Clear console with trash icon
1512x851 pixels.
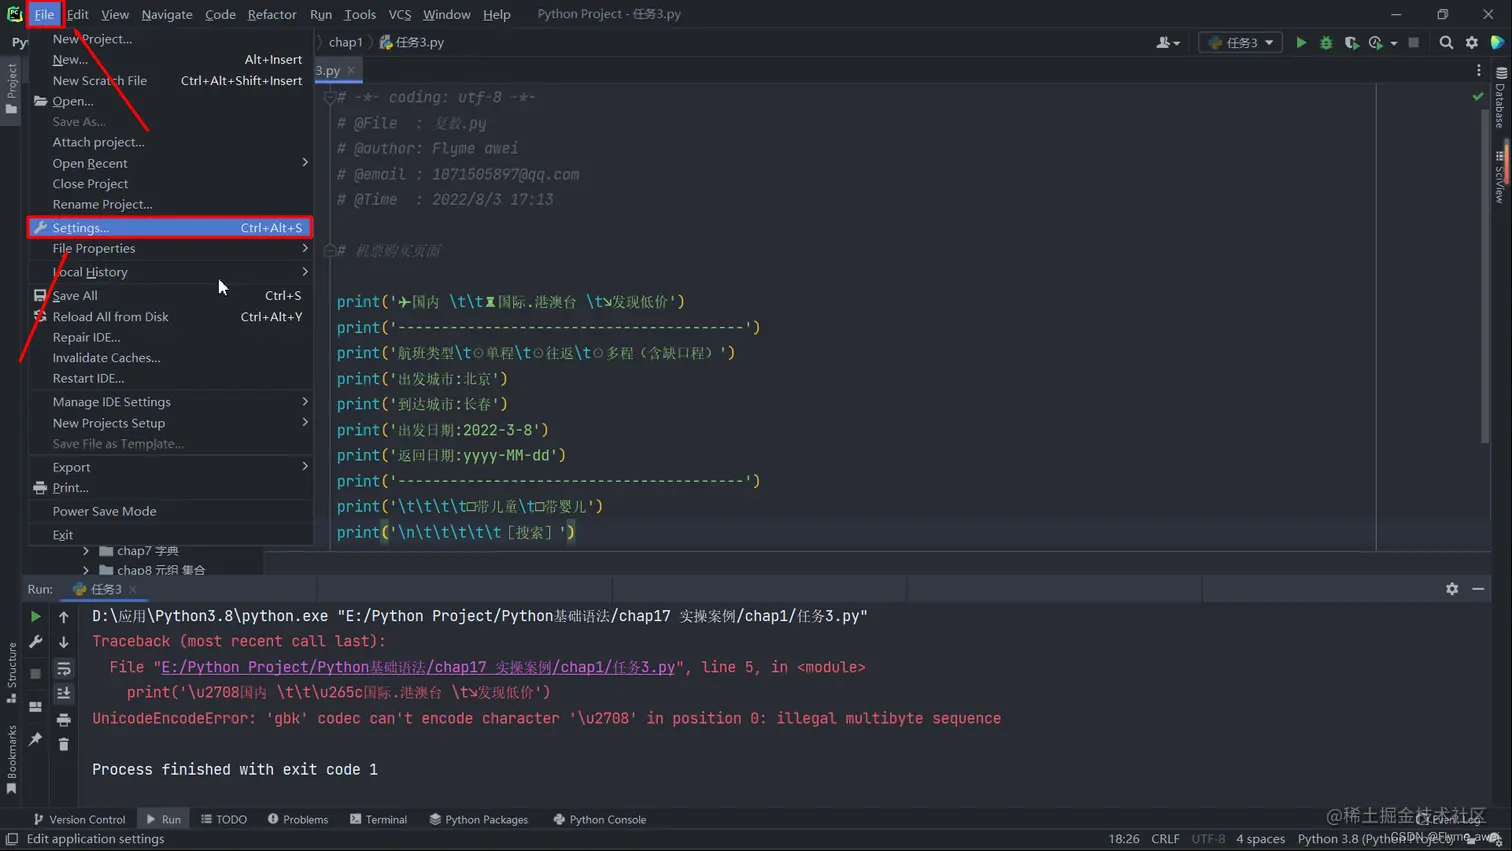[63, 744]
